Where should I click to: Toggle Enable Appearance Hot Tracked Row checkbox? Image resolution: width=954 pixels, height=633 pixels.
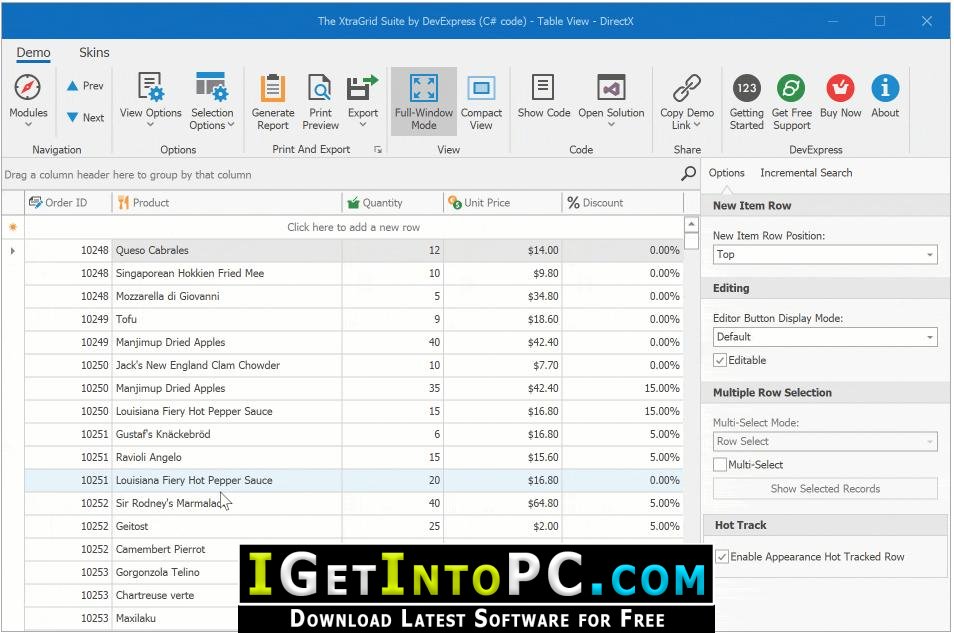pos(722,557)
